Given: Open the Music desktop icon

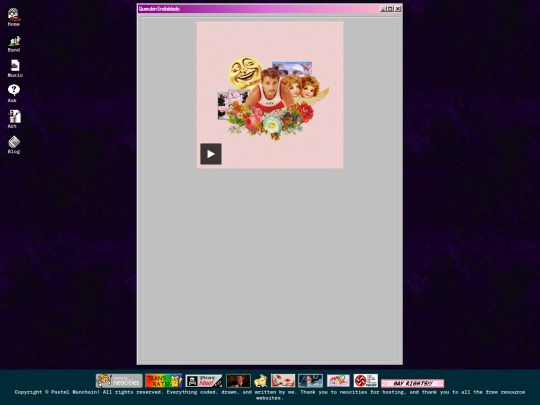Looking at the screenshot, I should coord(15,68).
